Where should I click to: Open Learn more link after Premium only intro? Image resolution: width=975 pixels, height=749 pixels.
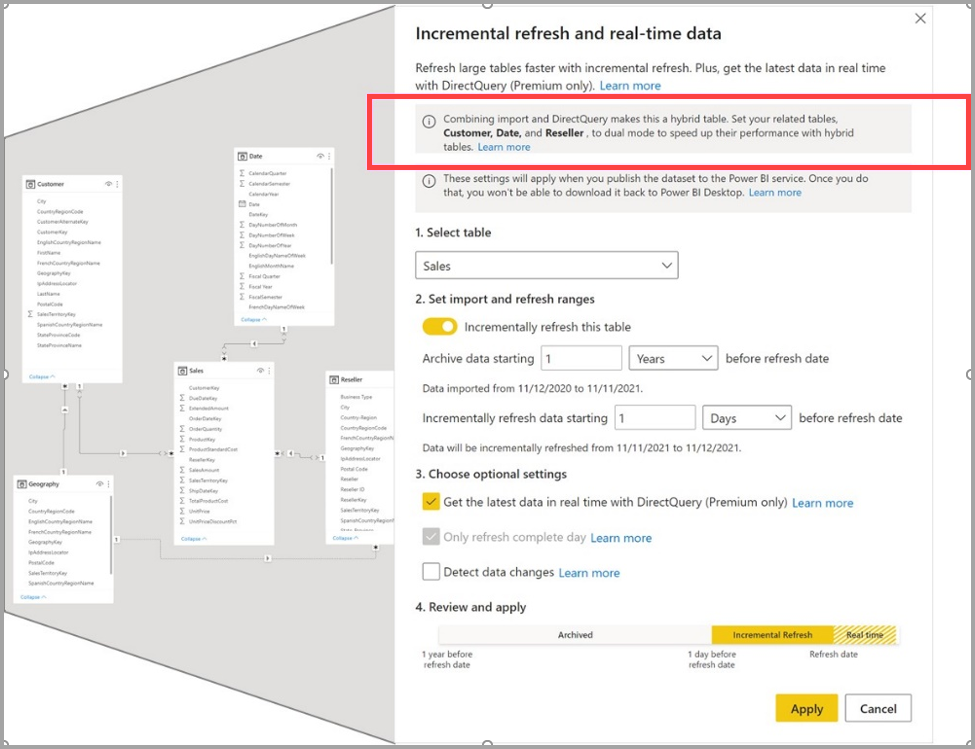click(x=630, y=86)
